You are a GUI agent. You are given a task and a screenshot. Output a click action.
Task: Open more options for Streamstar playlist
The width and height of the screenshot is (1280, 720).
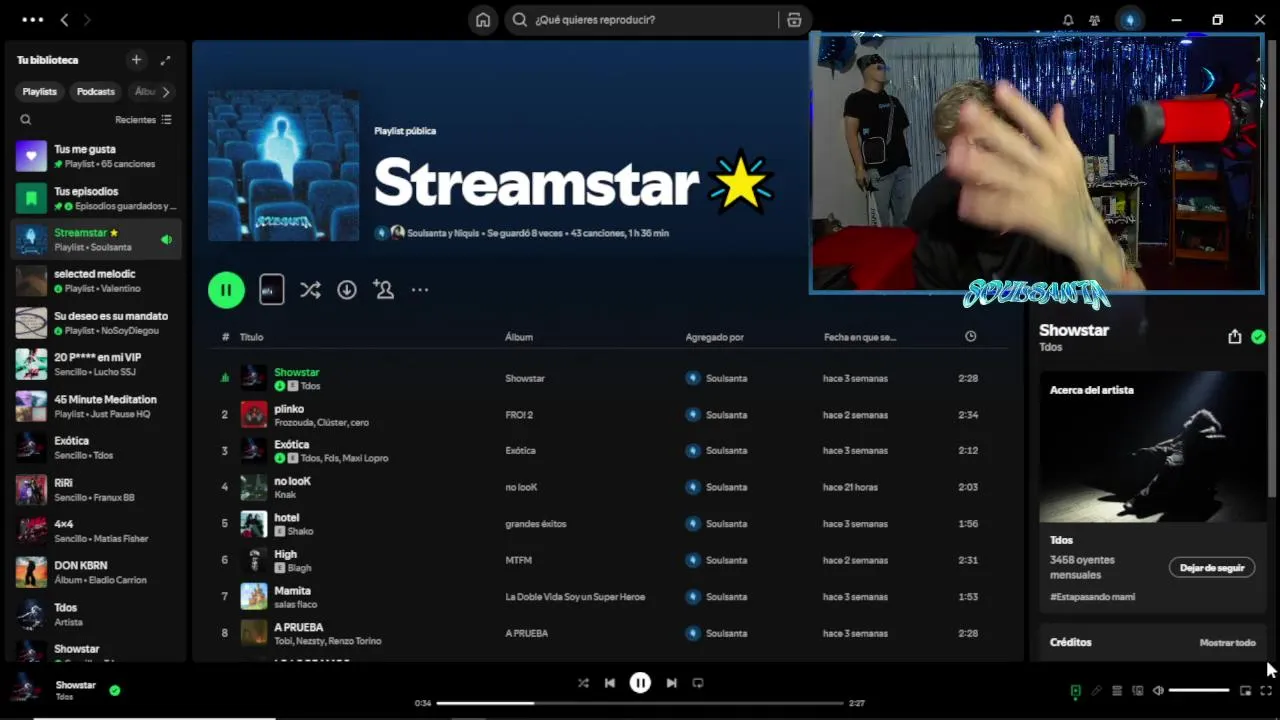coord(420,290)
